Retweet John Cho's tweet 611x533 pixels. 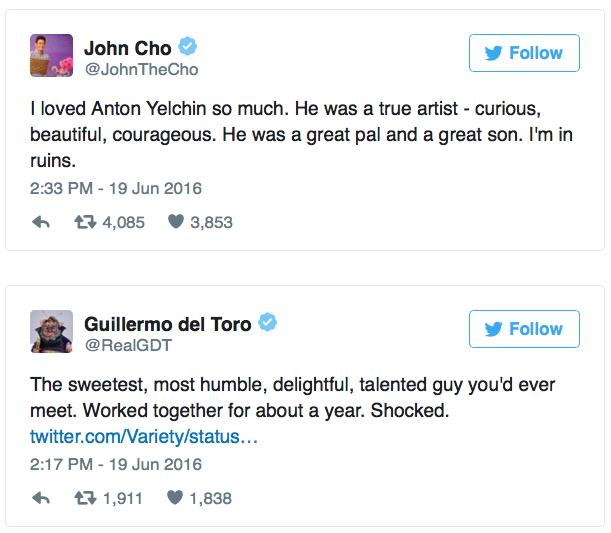pyautogui.click(x=85, y=222)
